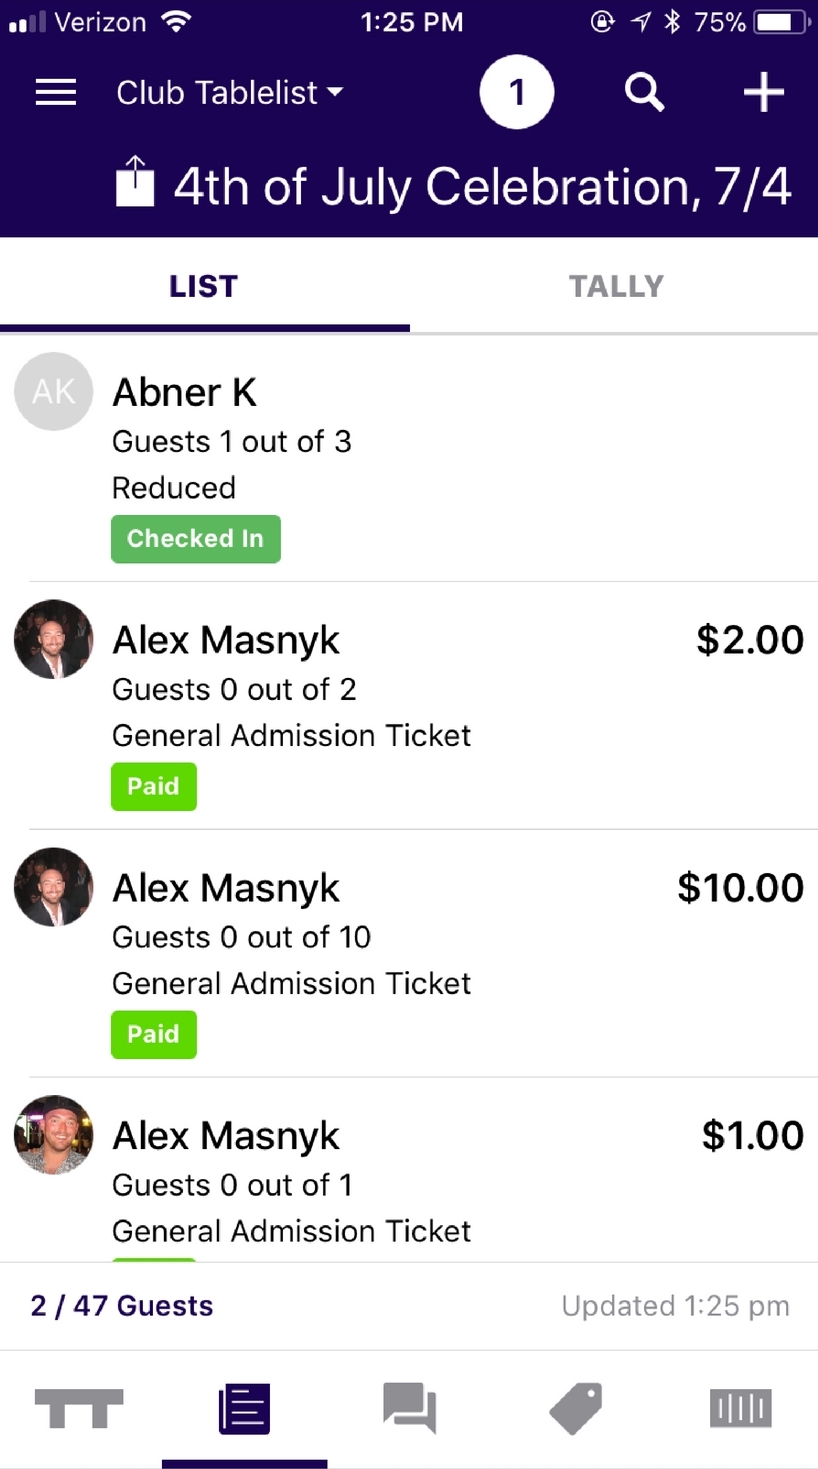Tap the Paid badge on the $2.00 ticket
Screen dimensions: 818x1469
153,786
